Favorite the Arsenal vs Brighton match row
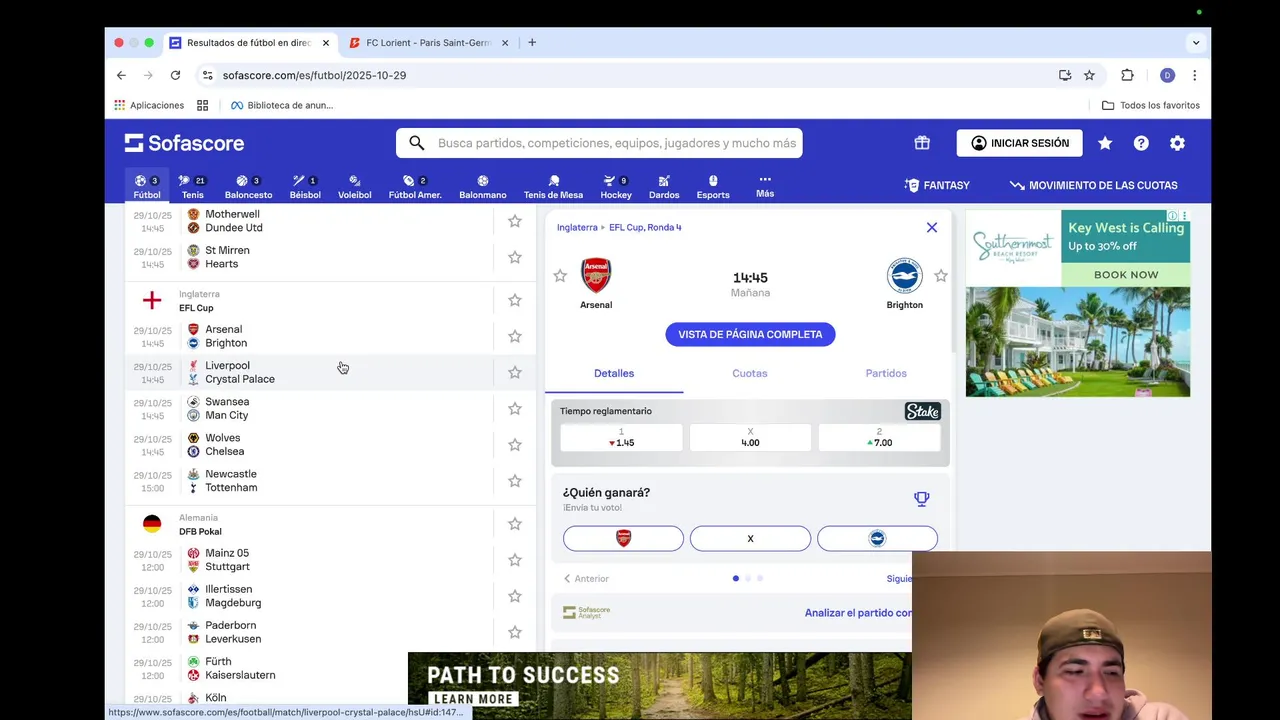This screenshot has height=720, width=1280. point(515,336)
